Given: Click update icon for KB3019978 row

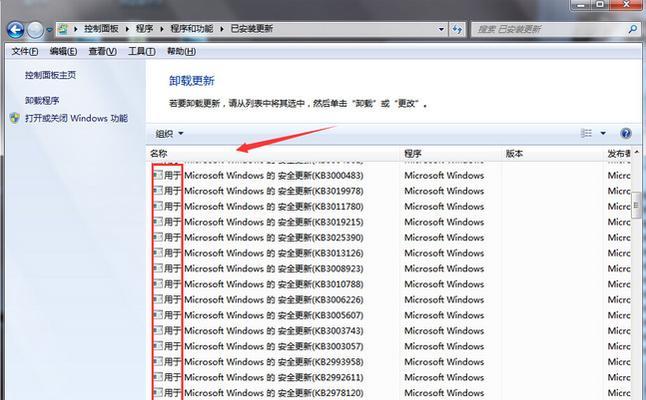Looking at the screenshot, I should coord(158,191).
